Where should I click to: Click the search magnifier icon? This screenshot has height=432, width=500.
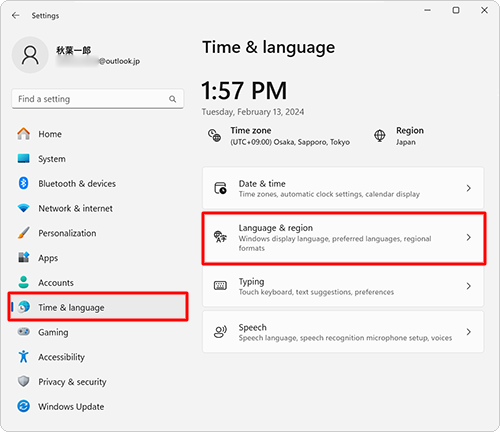(172, 99)
